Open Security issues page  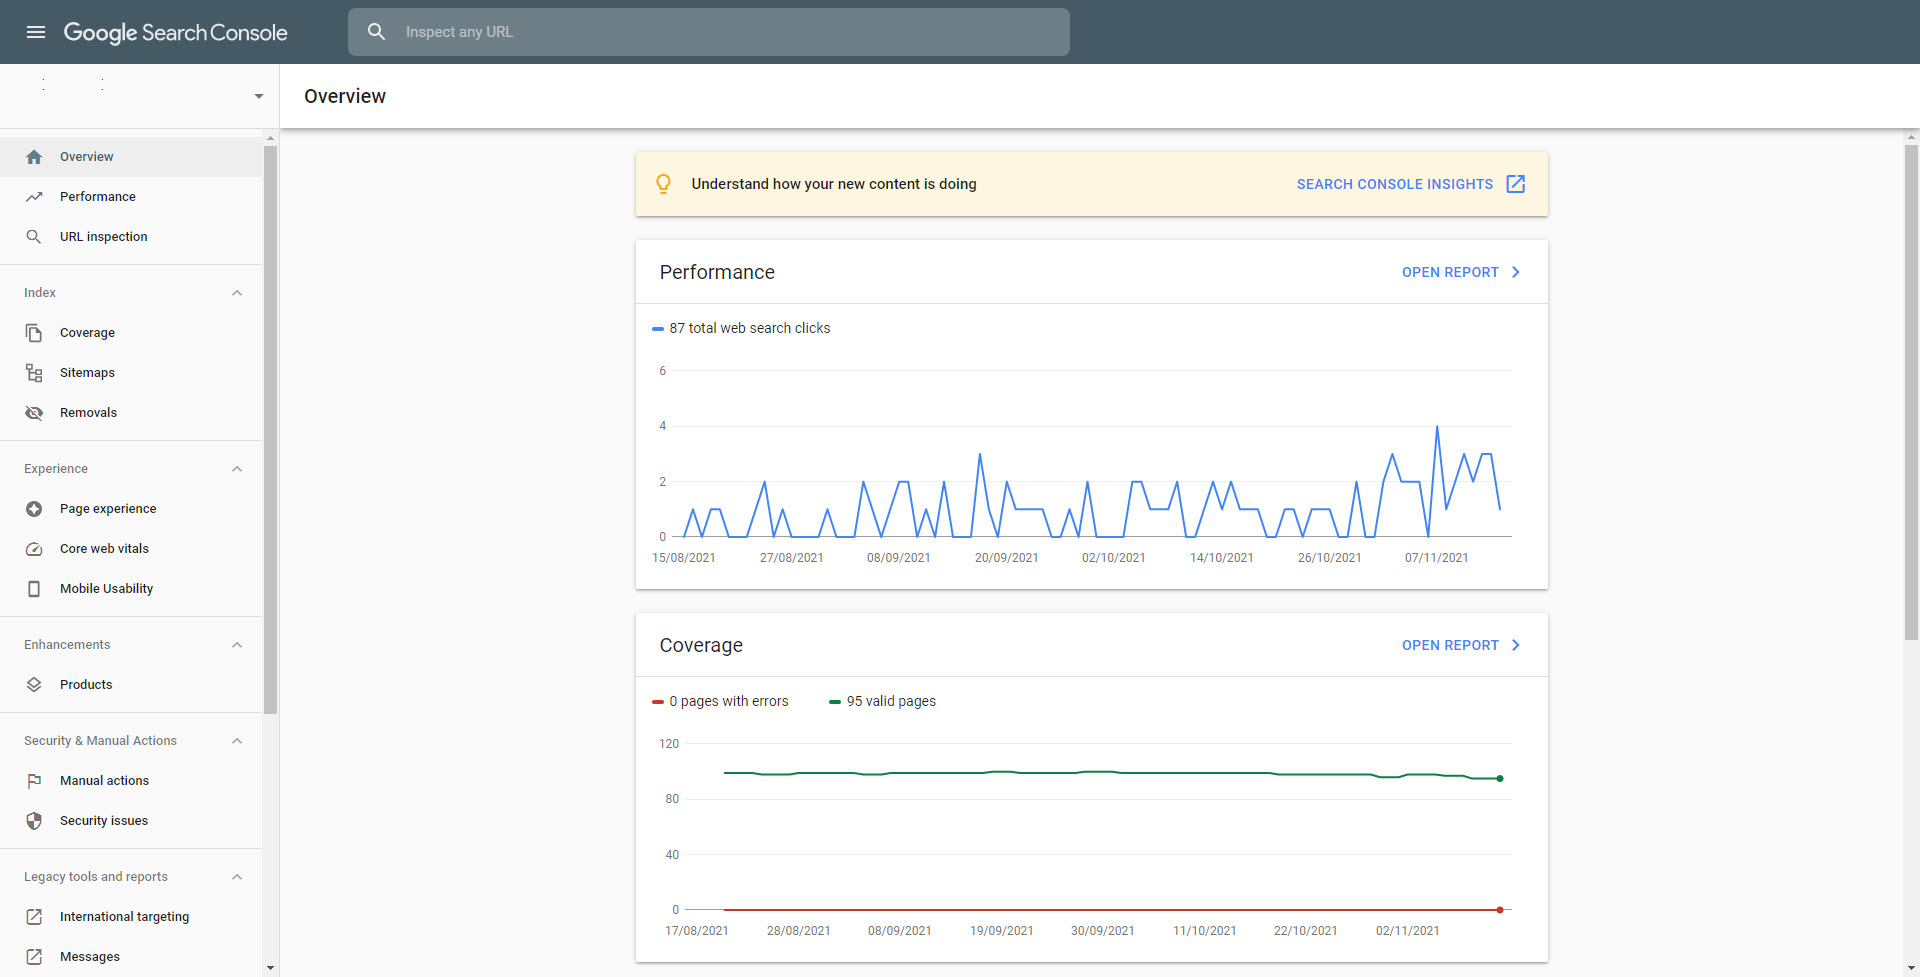[131, 821]
